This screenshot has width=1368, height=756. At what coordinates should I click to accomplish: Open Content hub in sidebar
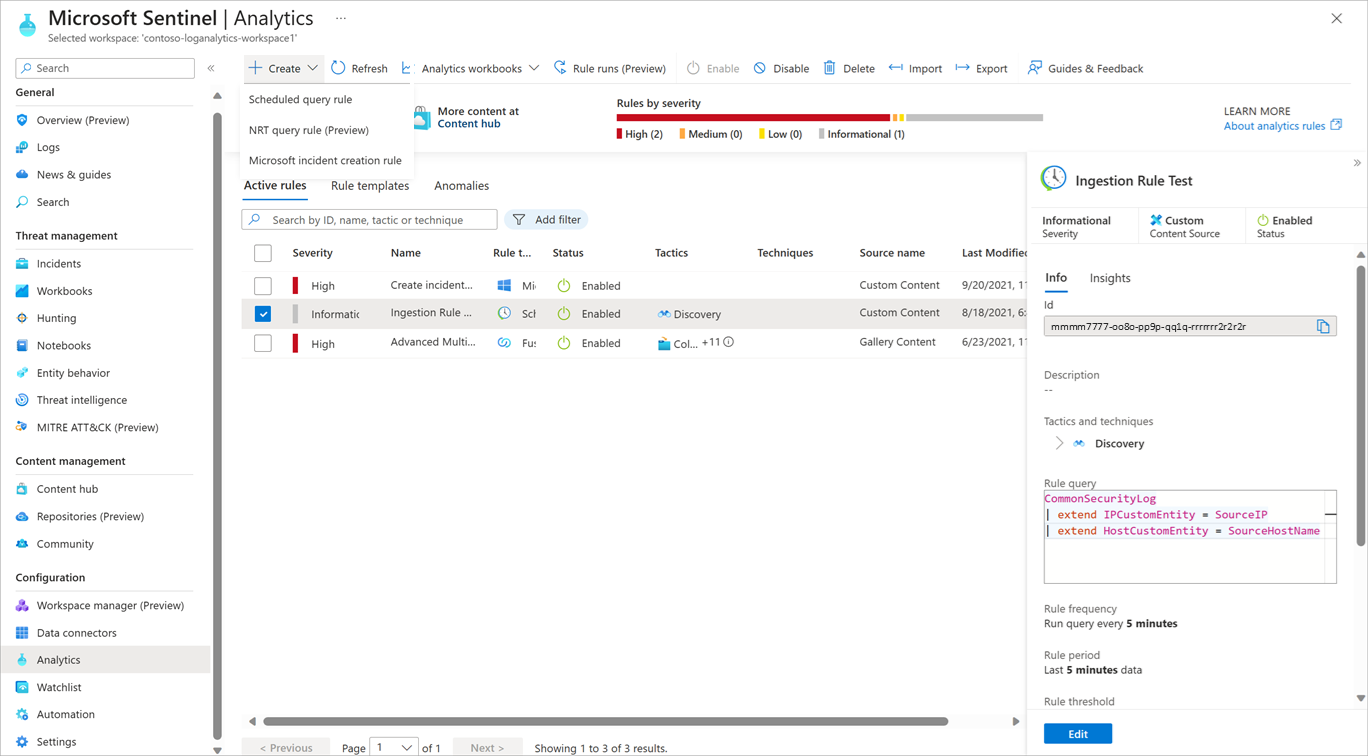click(x=67, y=489)
